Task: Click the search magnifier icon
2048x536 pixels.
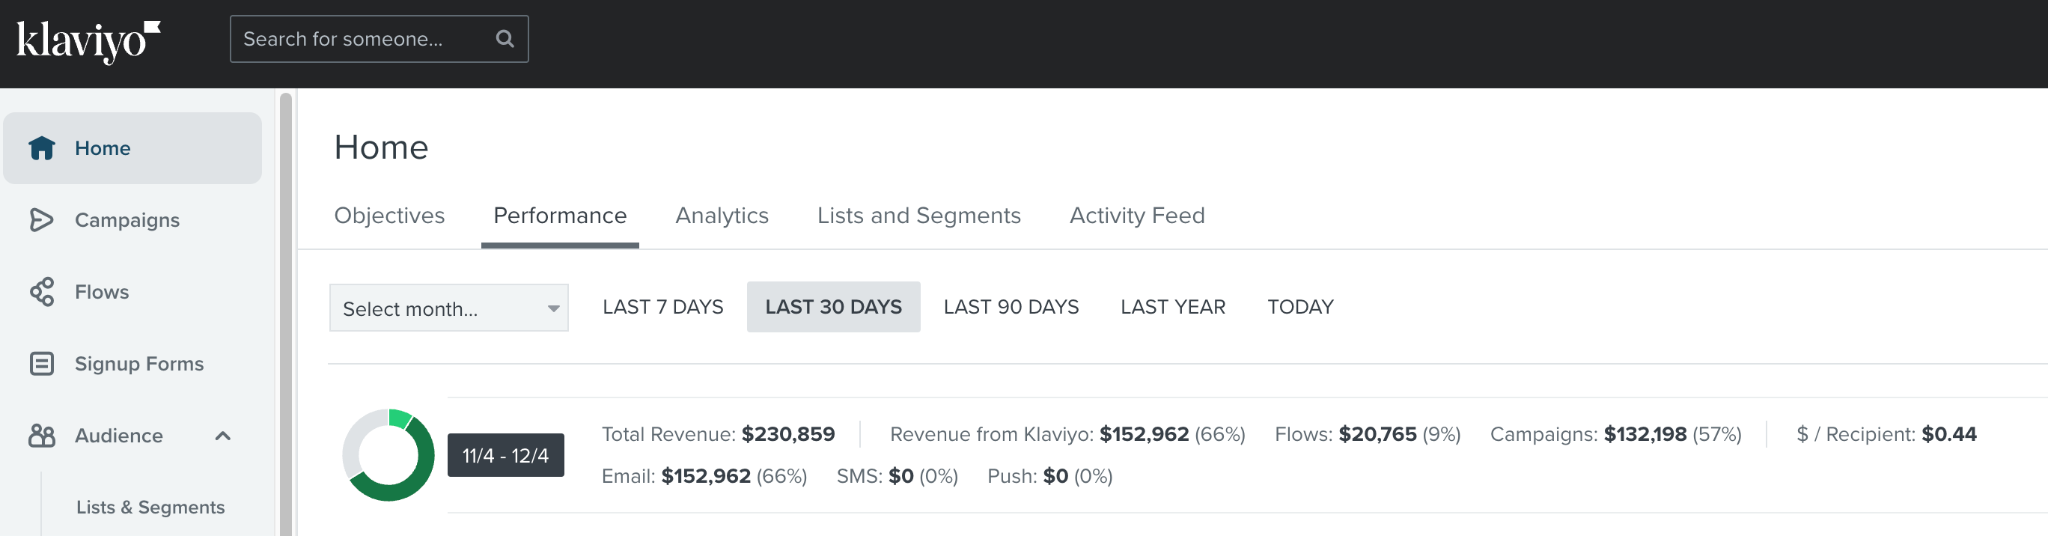Action: coord(505,39)
